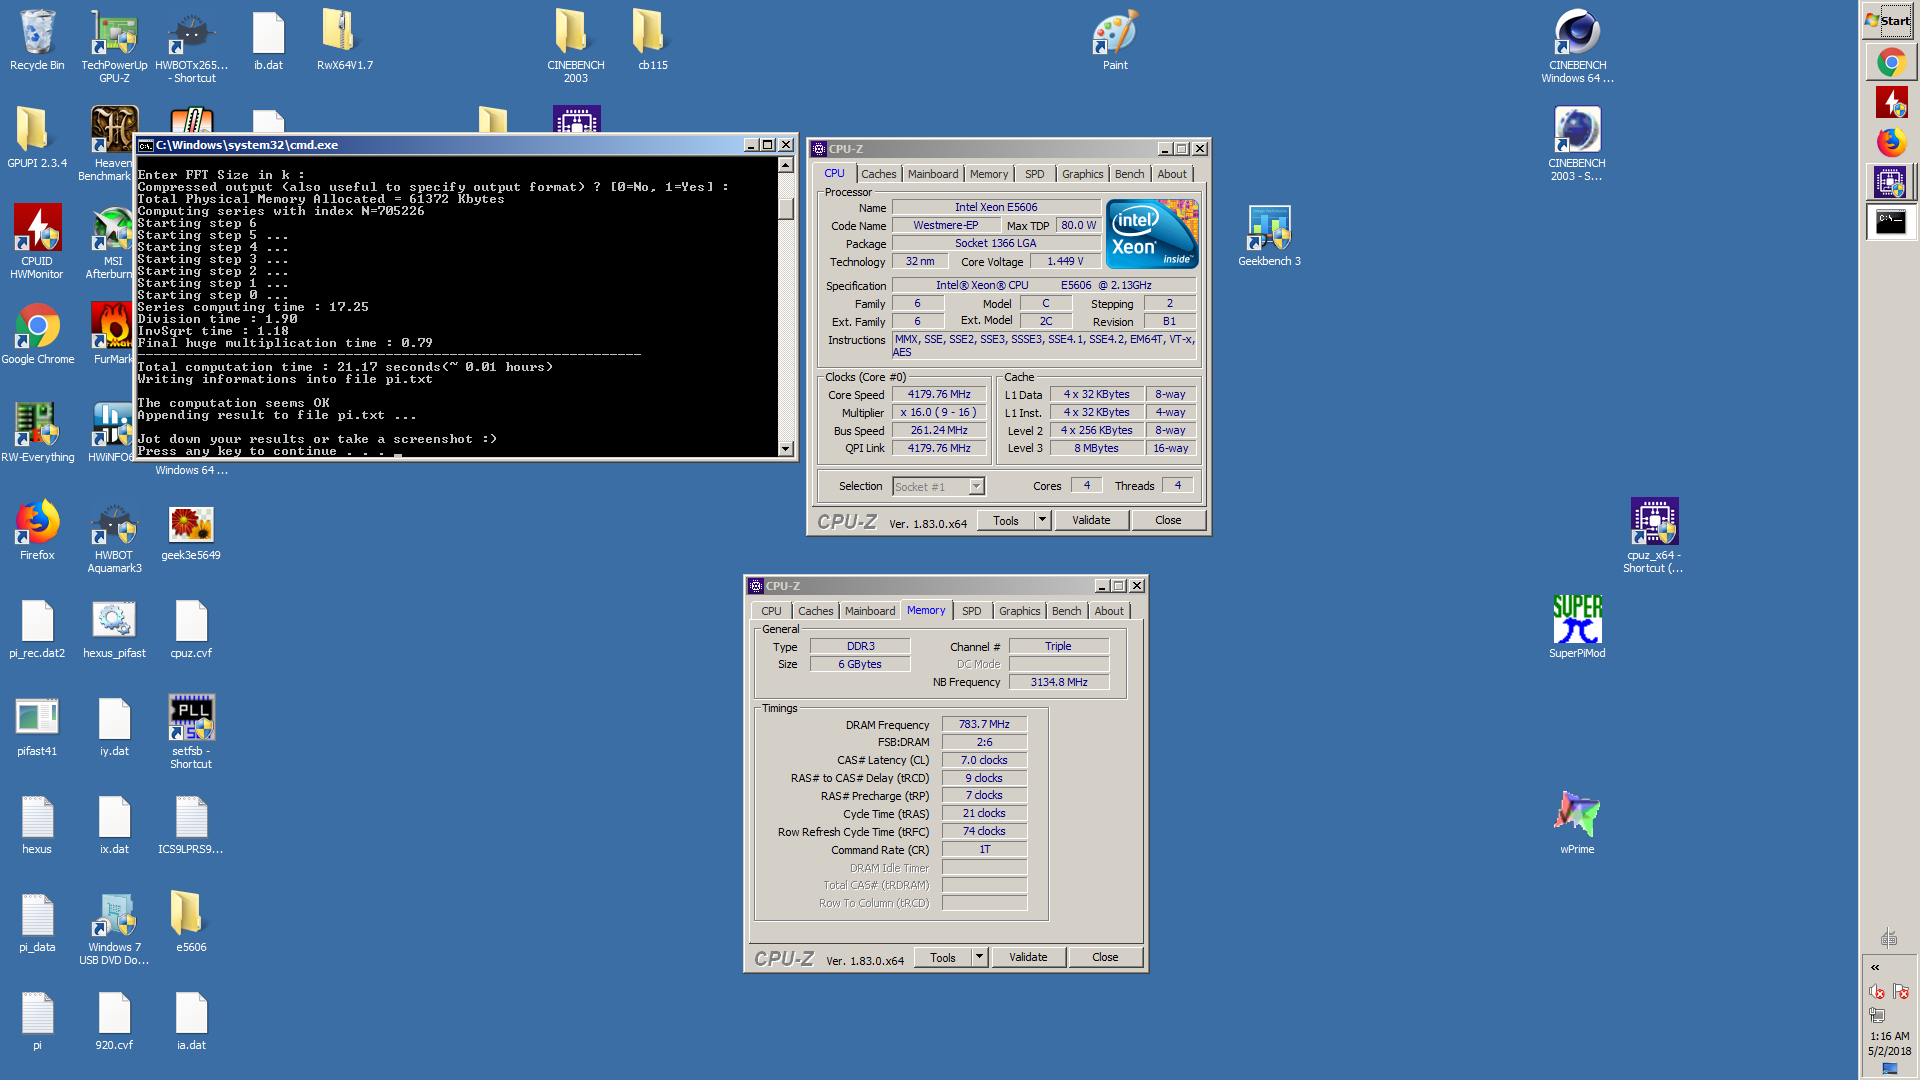Launch Geekbench 3 desktop shortcut

click(1269, 236)
